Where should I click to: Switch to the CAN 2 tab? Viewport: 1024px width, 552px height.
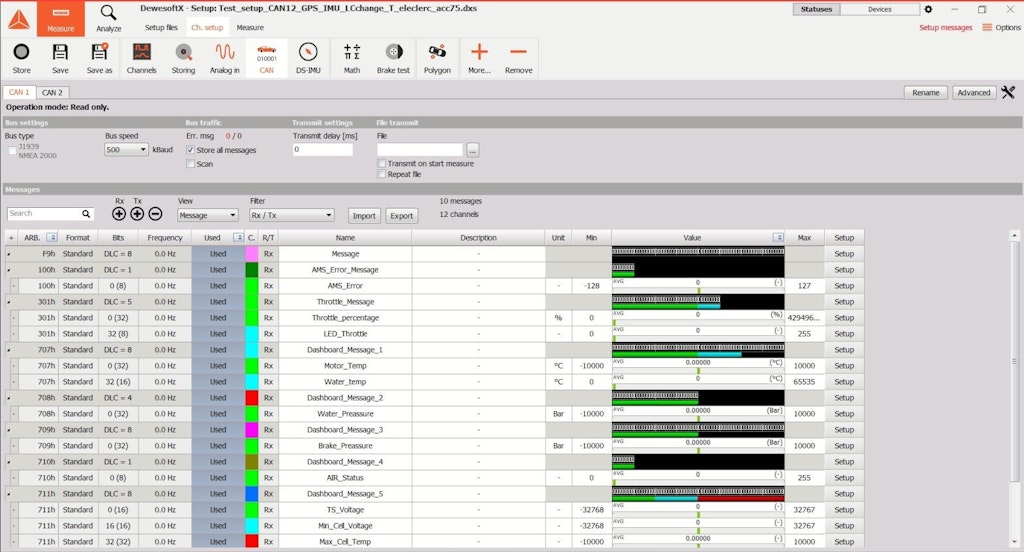point(52,93)
